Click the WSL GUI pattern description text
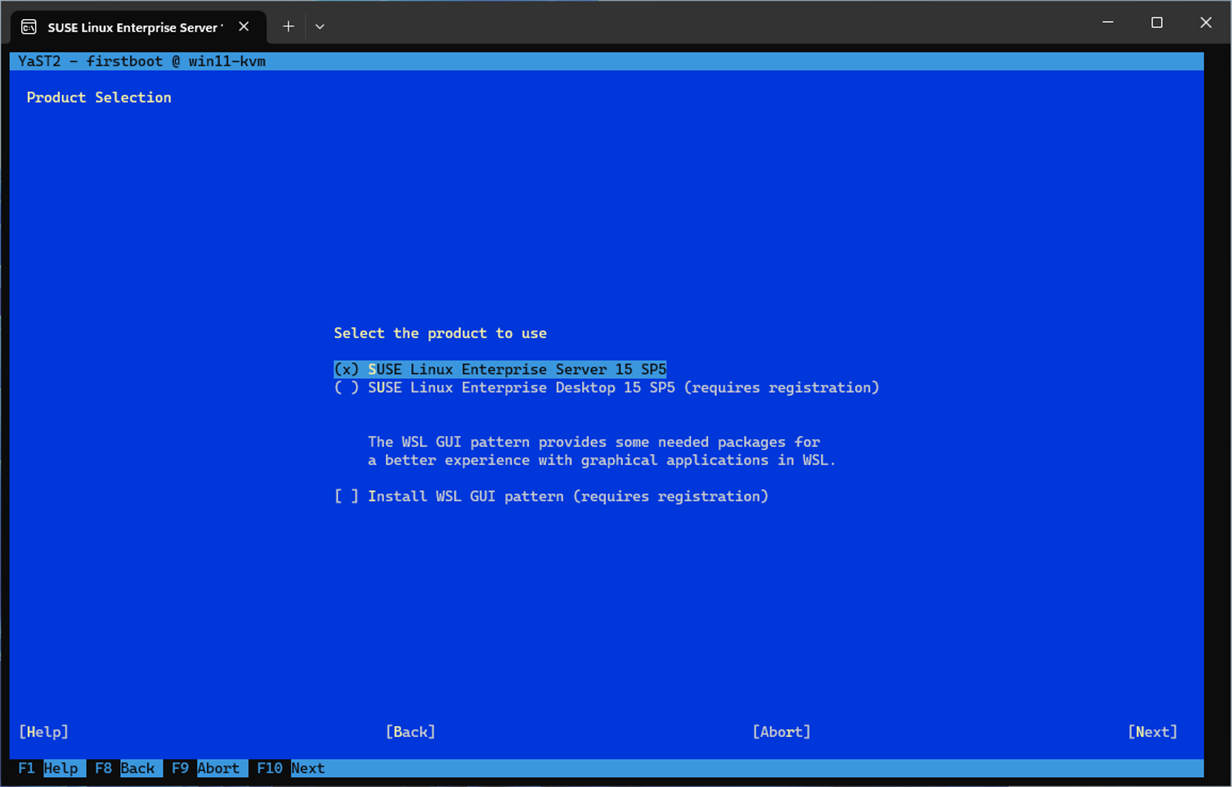The height and width of the screenshot is (787, 1232). (x=602, y=451)
